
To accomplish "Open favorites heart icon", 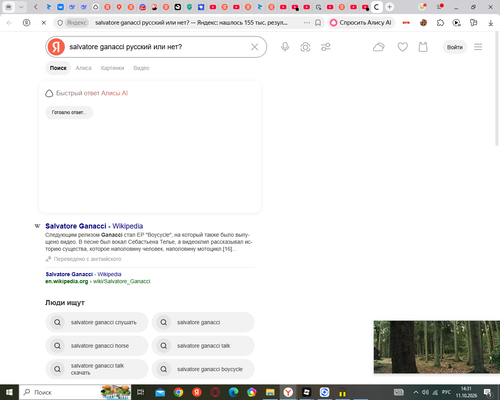I will [403, 47].
